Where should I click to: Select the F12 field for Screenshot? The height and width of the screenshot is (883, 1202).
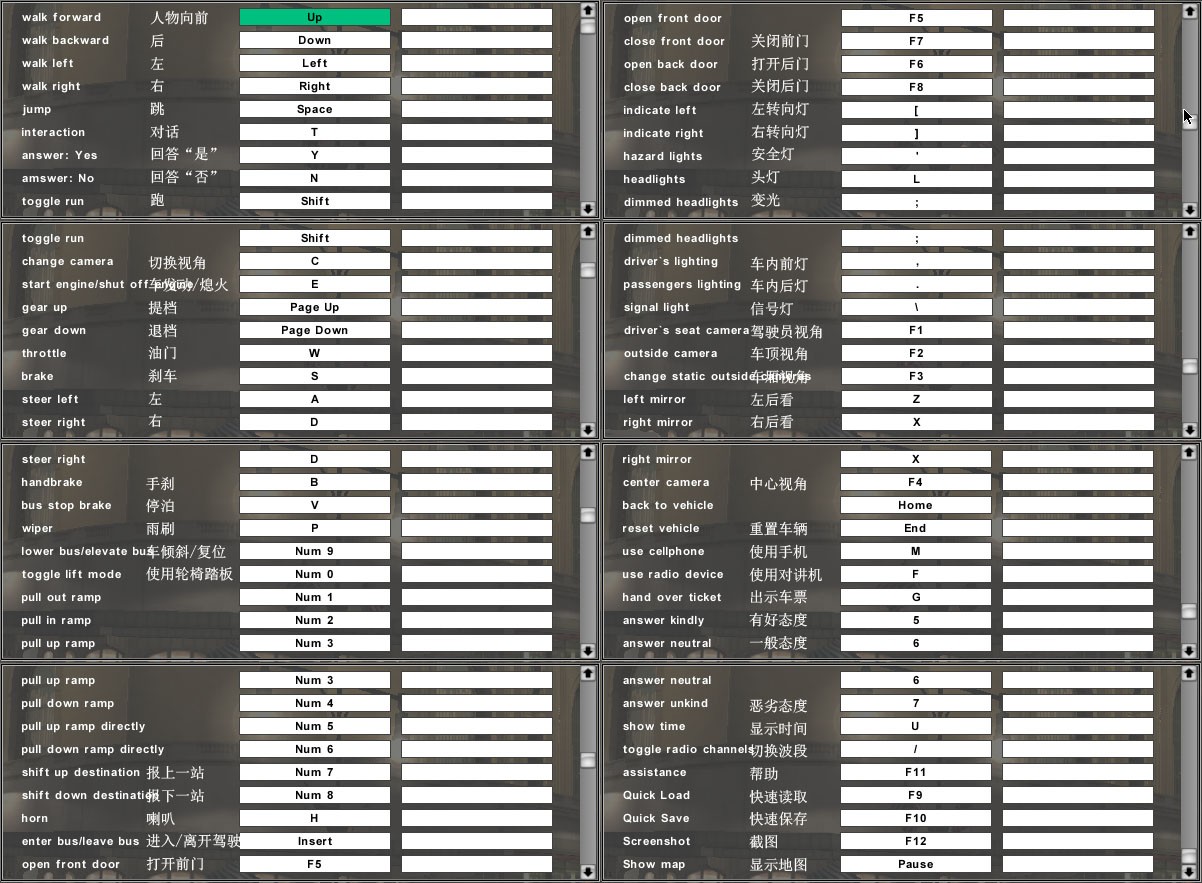pyautogui.click(x=916, y=841)
